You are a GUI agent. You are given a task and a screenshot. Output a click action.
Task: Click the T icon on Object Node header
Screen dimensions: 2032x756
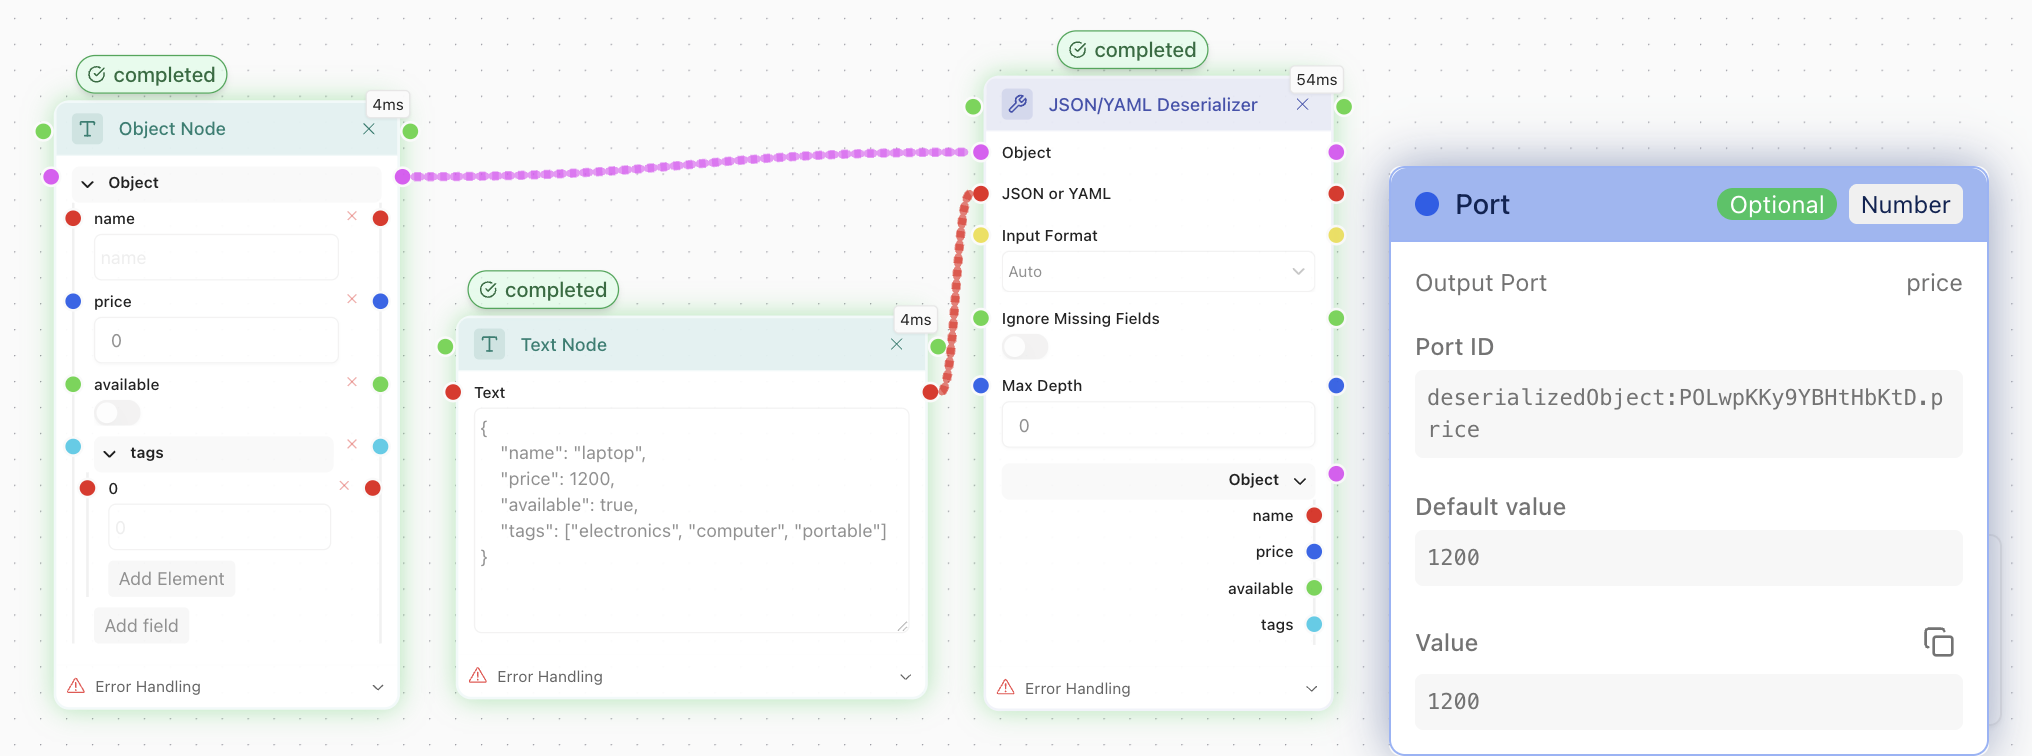[88, 129]
